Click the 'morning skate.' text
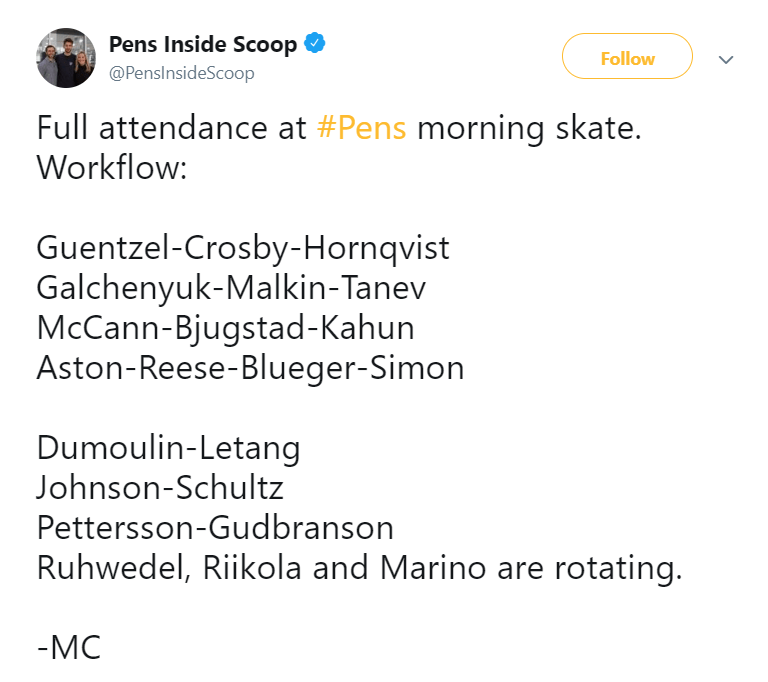768x682 pixels. (x=529, y=130)
